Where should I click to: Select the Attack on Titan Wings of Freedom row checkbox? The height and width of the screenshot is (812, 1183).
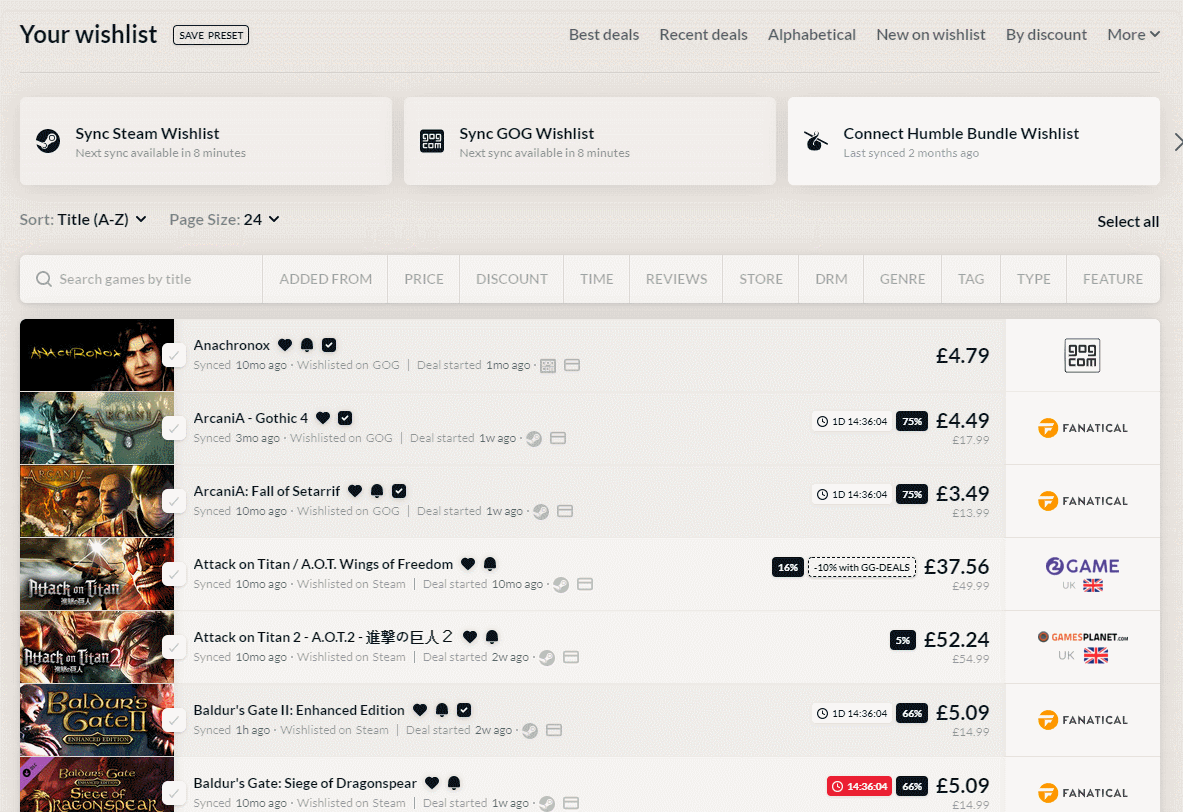pyautogui.click(x=174, y=574)
